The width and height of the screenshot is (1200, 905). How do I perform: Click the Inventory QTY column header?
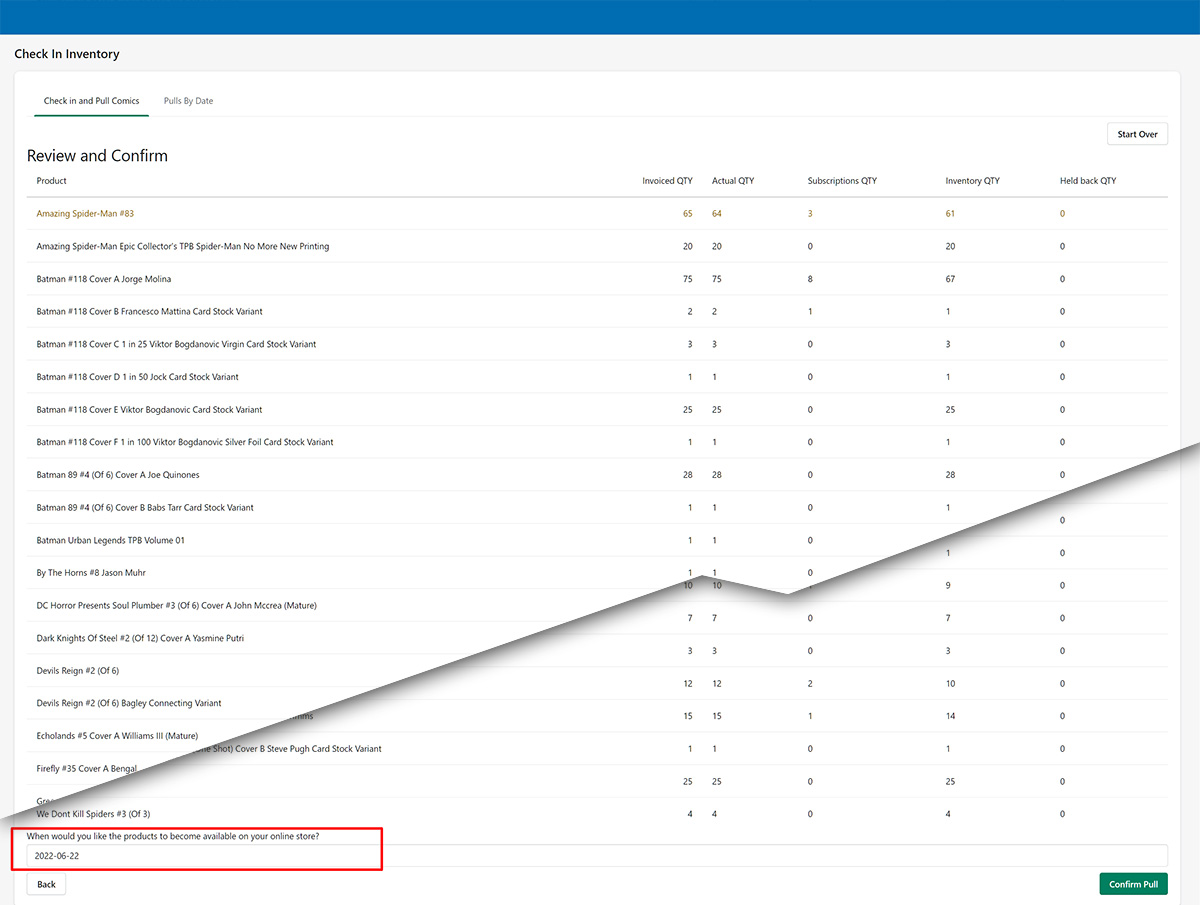(x=972, y=181)
